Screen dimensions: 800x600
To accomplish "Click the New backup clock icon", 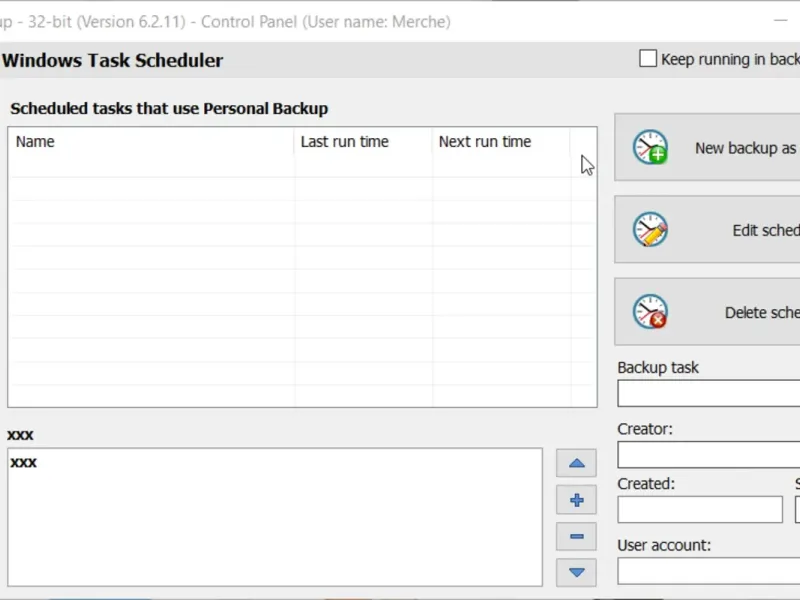I will point(650,148).
